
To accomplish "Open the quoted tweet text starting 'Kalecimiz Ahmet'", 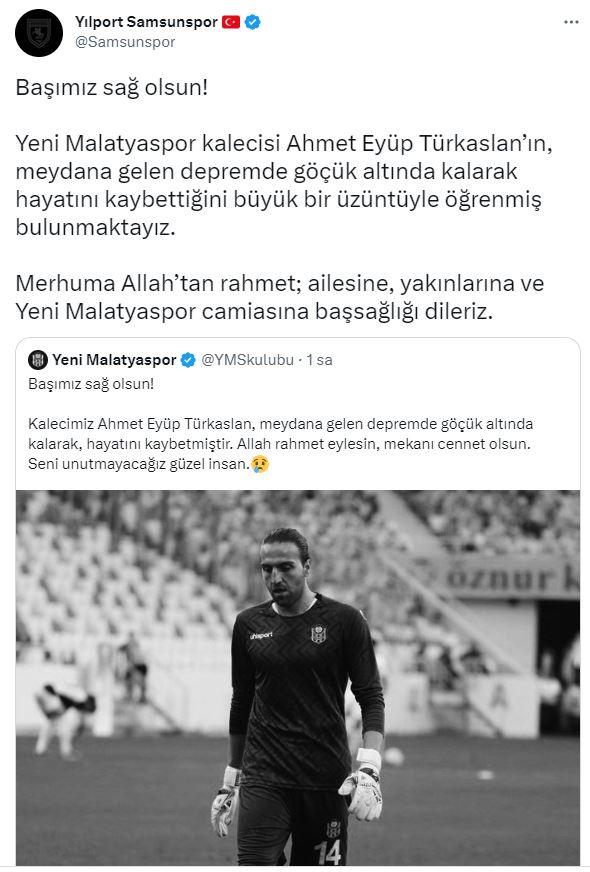I will tap(281, 444).
